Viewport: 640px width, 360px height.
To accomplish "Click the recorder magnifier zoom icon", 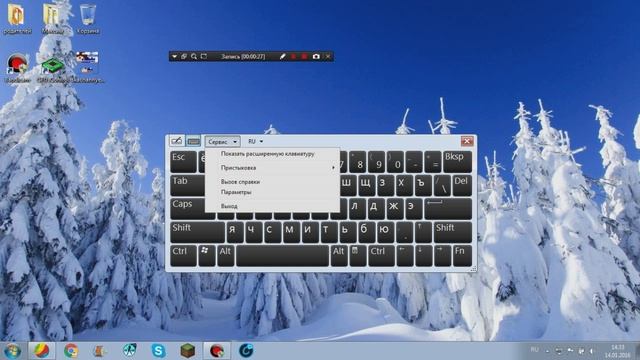I will tap(194, 56).
